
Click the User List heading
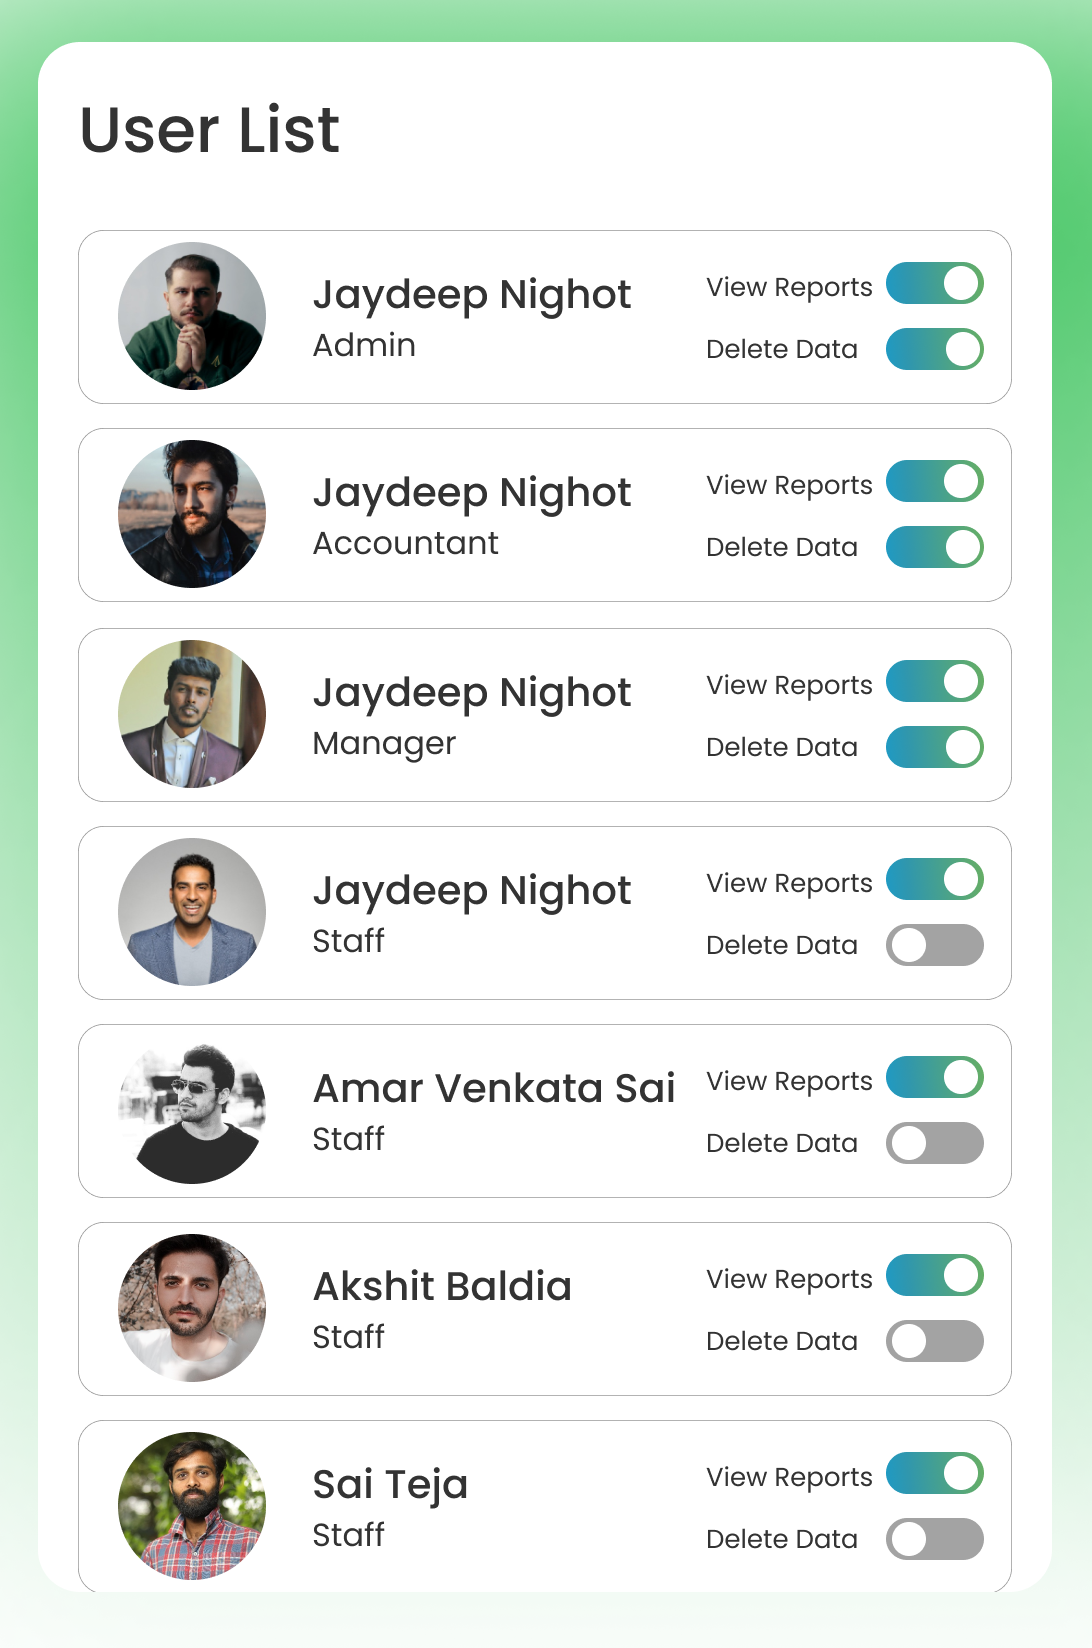click(x=210, y=130)
